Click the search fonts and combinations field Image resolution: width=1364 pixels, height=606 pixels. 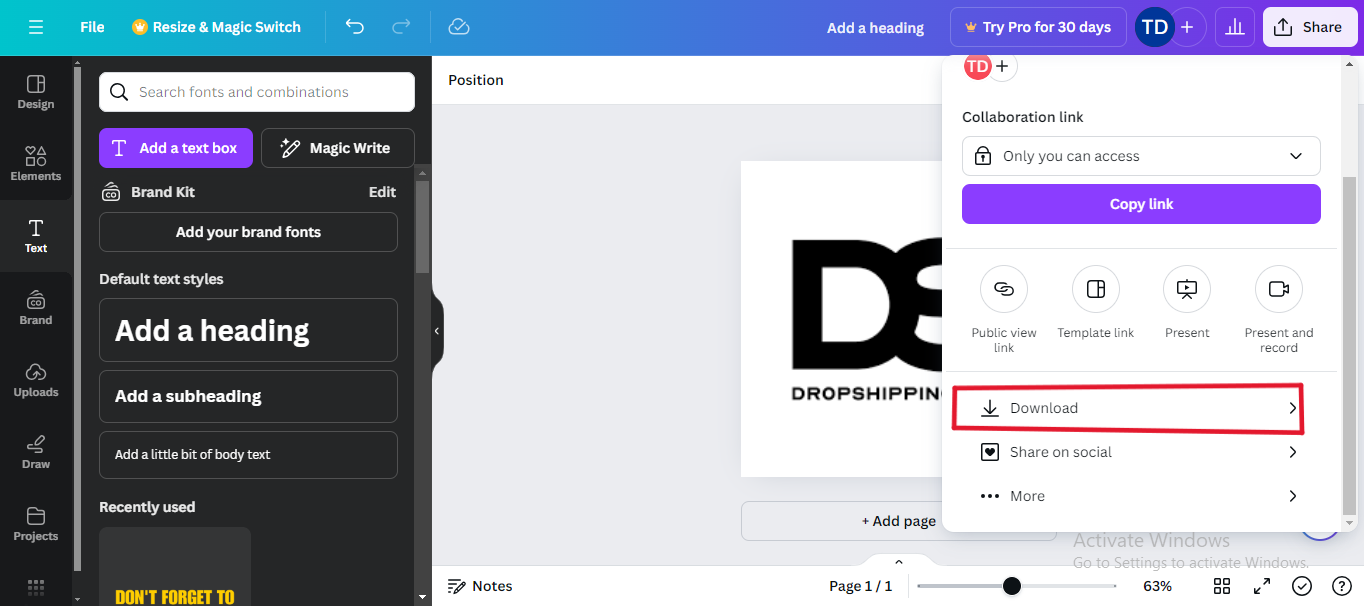257,92
